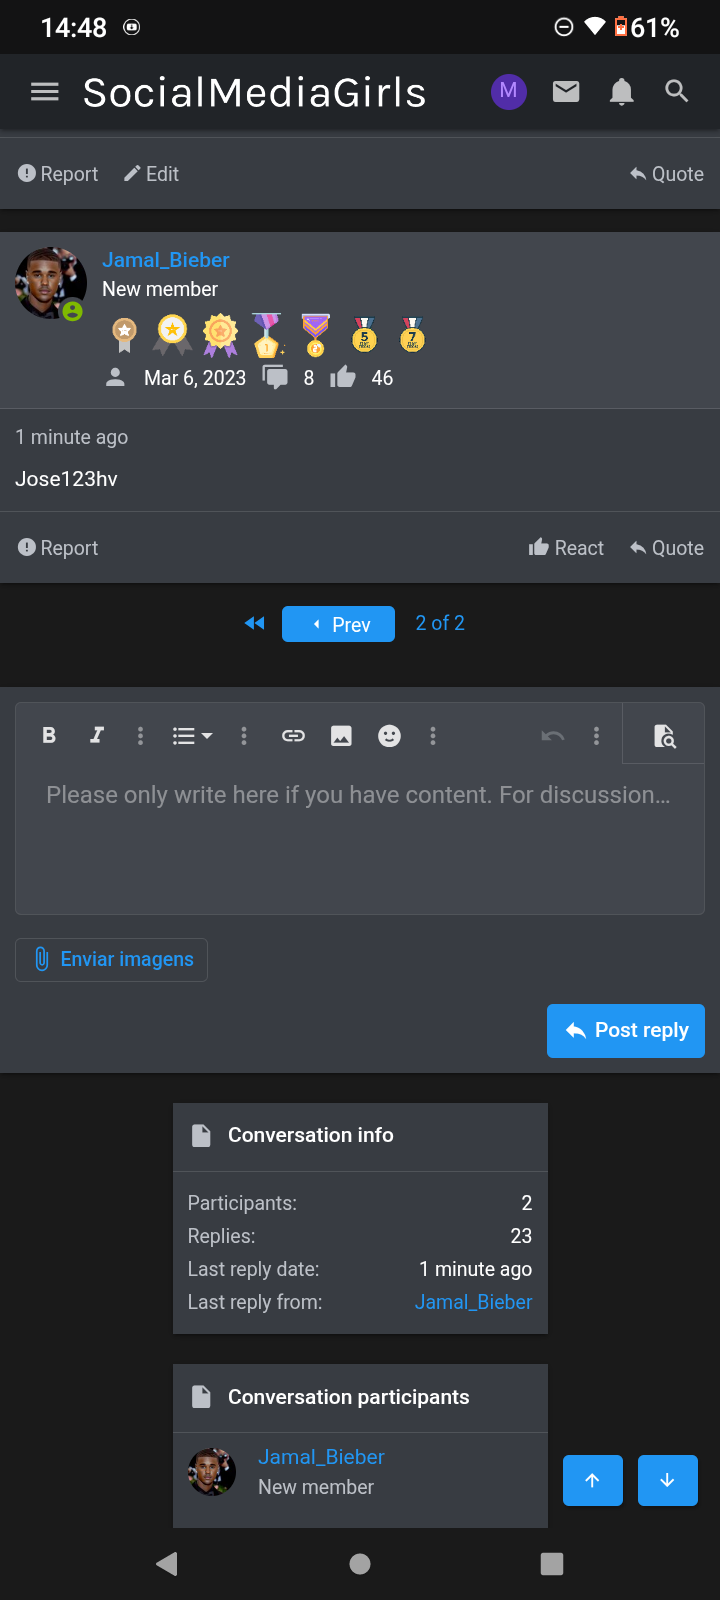Toggle editor preview mode
The image size is (720, 1600).
tap(664, 736)
